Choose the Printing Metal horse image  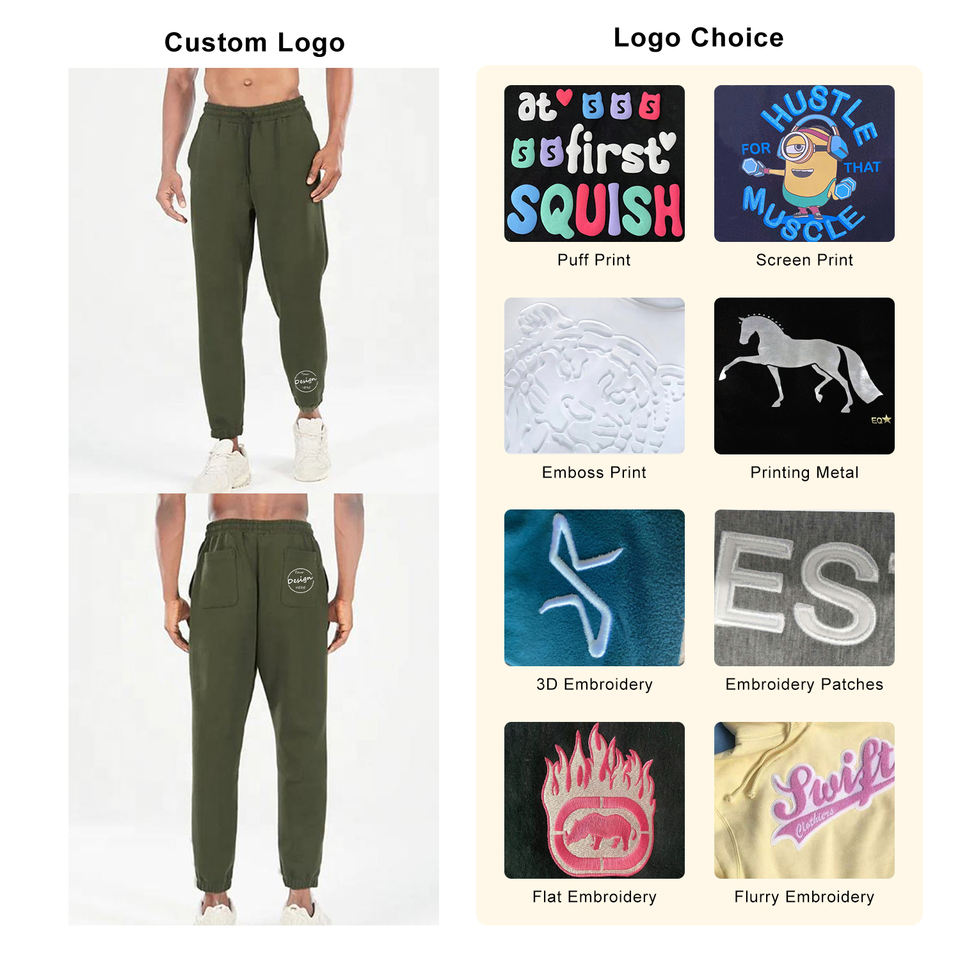tap(804, 375)
